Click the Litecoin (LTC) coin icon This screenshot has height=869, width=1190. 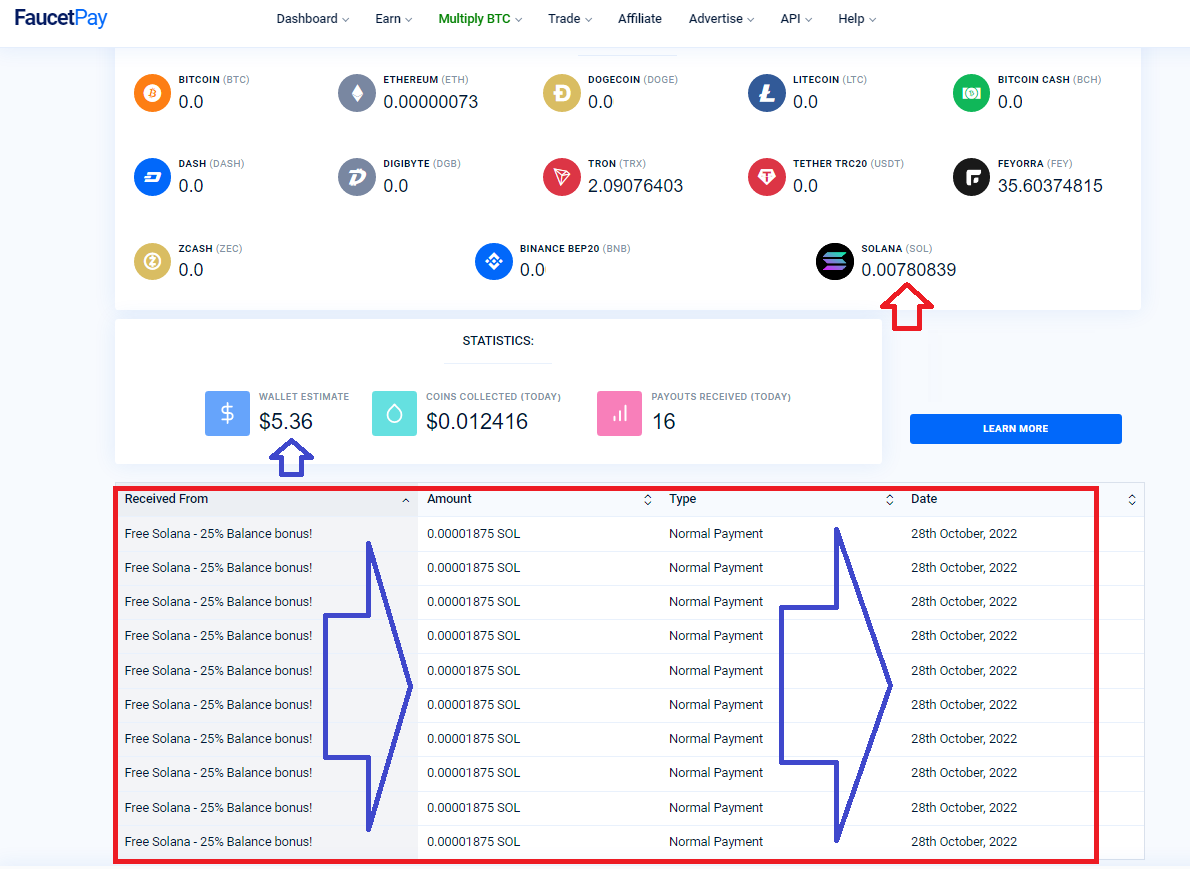point(767,93)
